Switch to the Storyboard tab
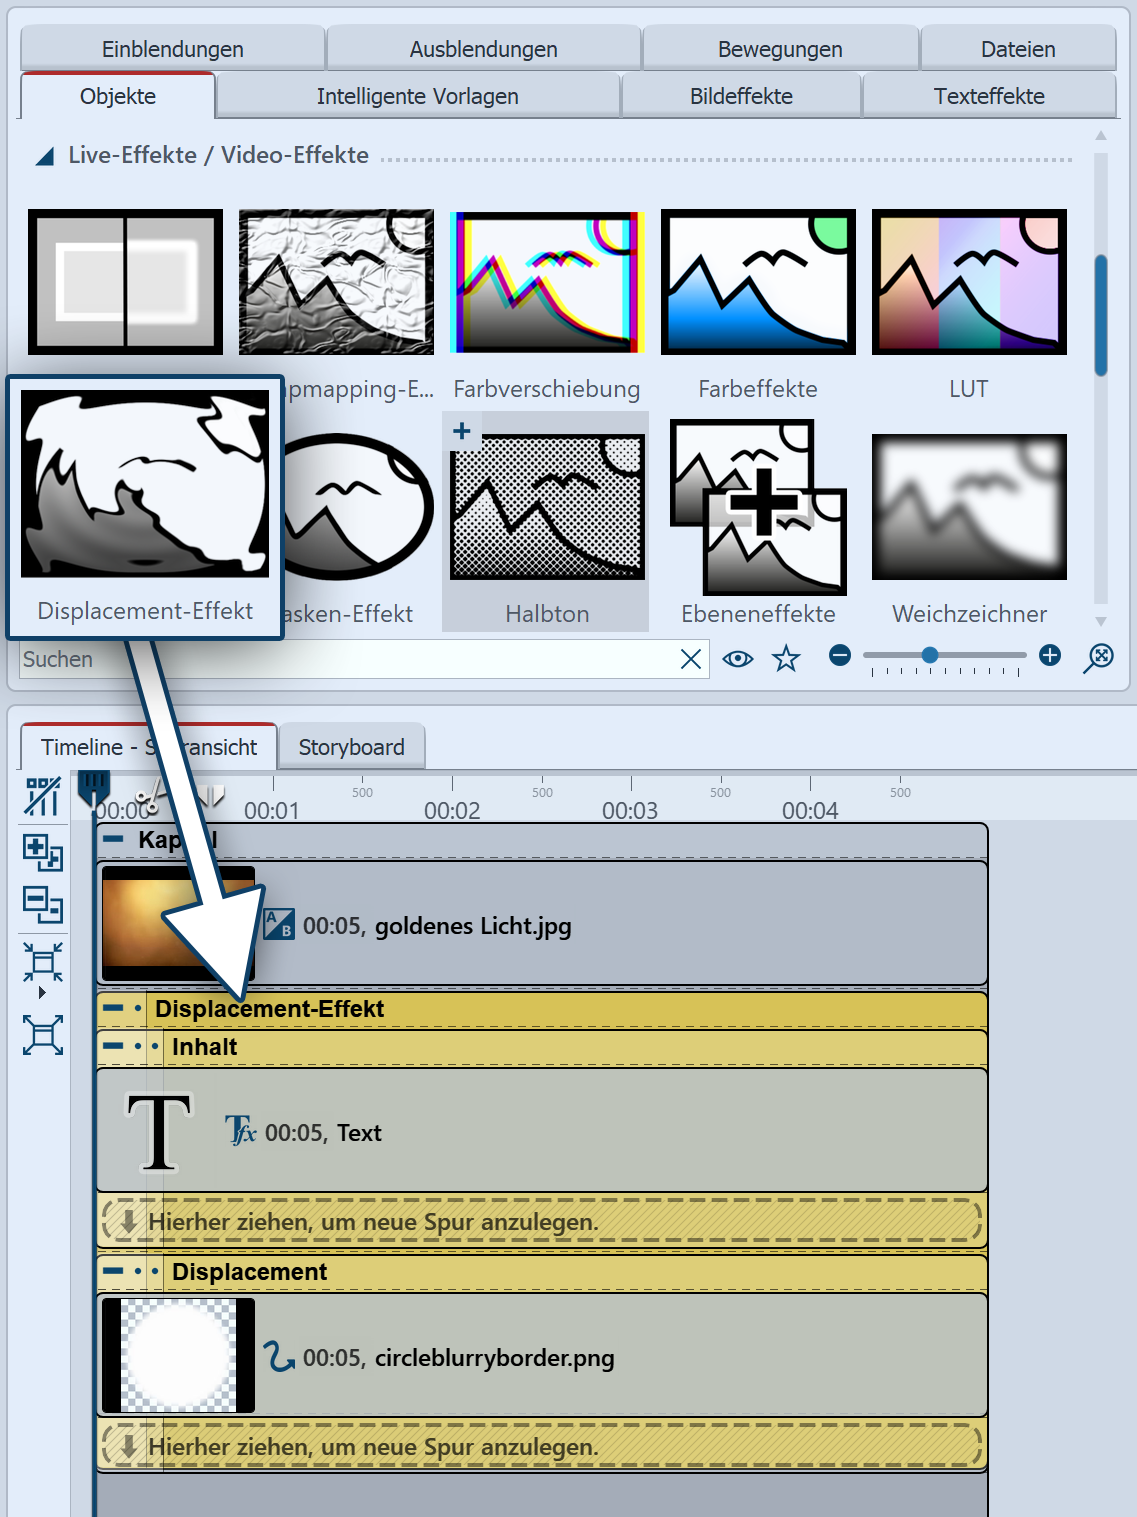1137x1517 pixels. pos(351,747)
